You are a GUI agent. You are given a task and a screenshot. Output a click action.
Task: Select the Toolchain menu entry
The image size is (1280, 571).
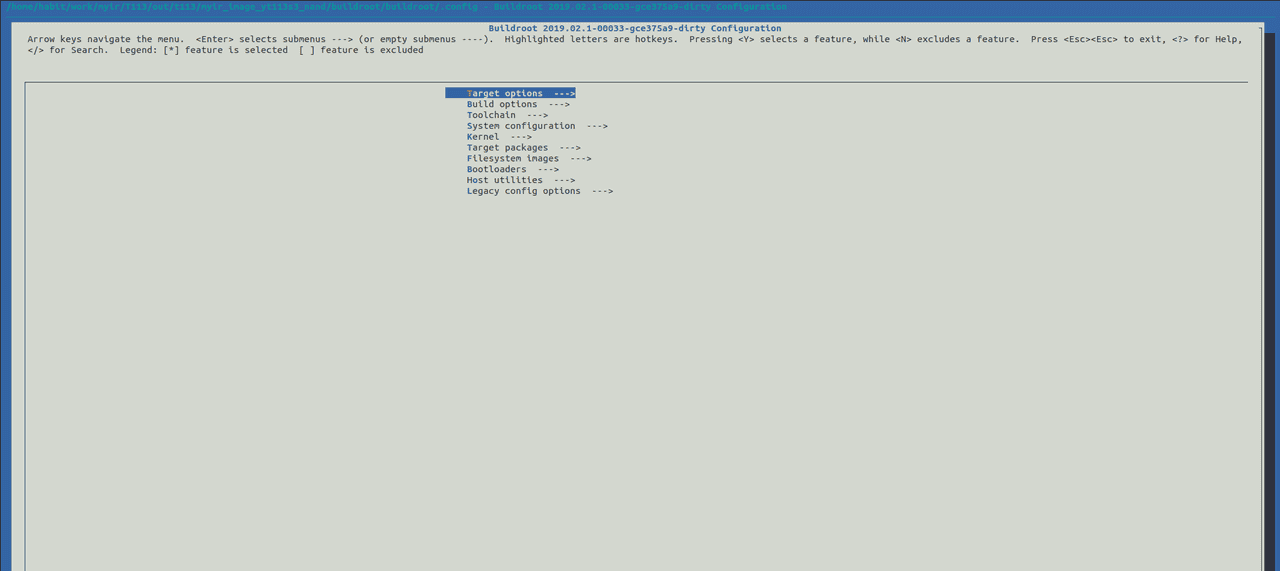point(507,115)
